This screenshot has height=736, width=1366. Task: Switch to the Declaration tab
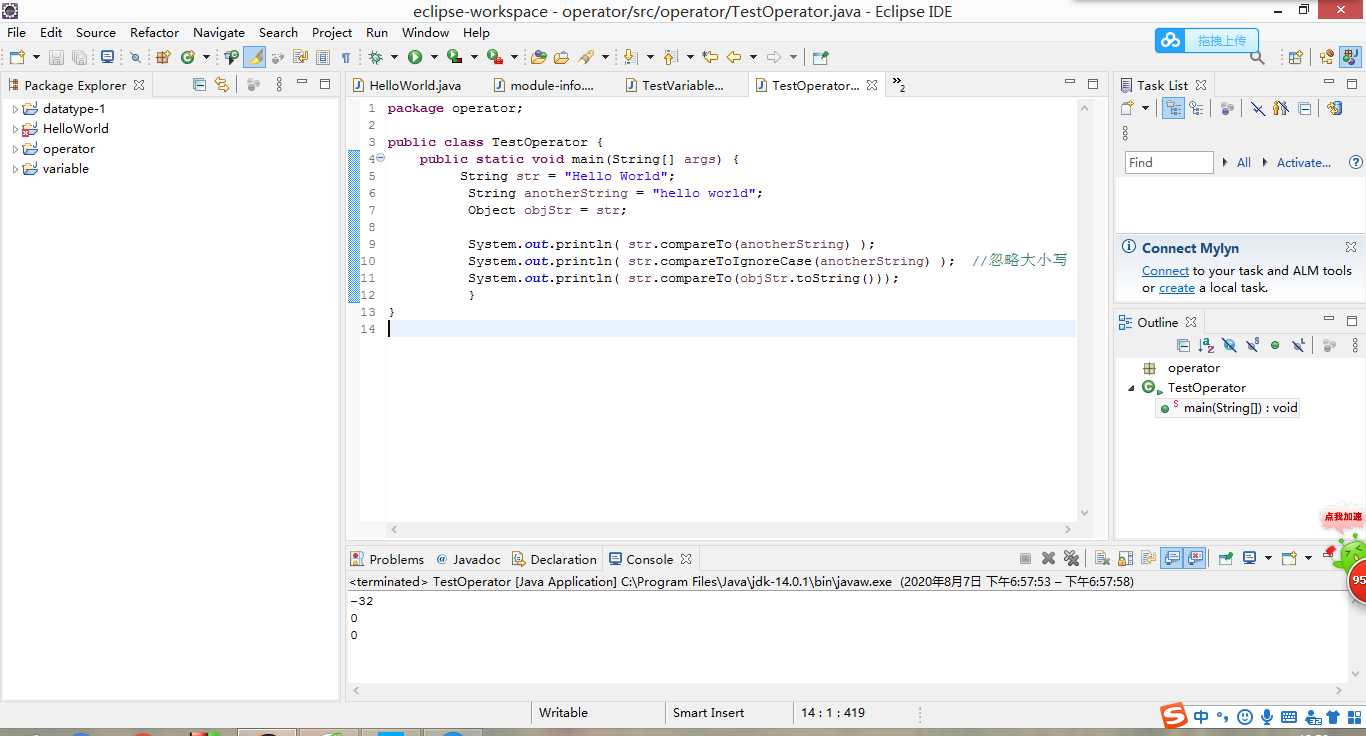click(x=554, y=559)
